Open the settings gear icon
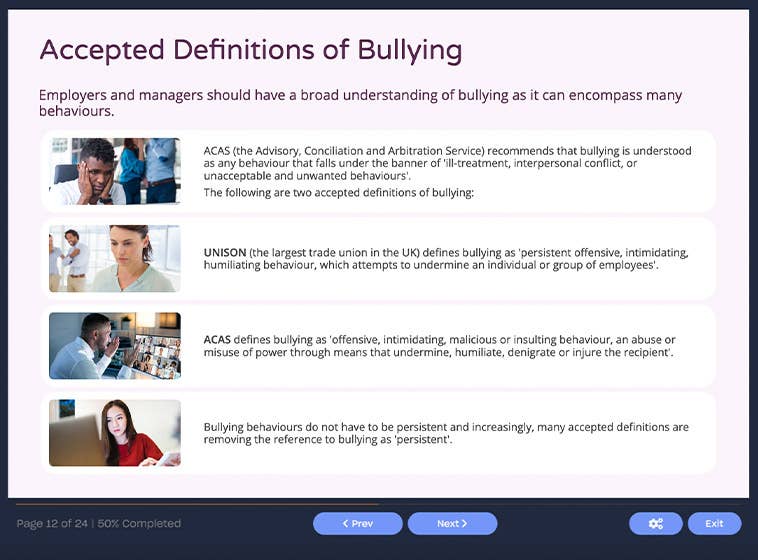The width and height of the screenshot is (758, 560). (655, 523)
